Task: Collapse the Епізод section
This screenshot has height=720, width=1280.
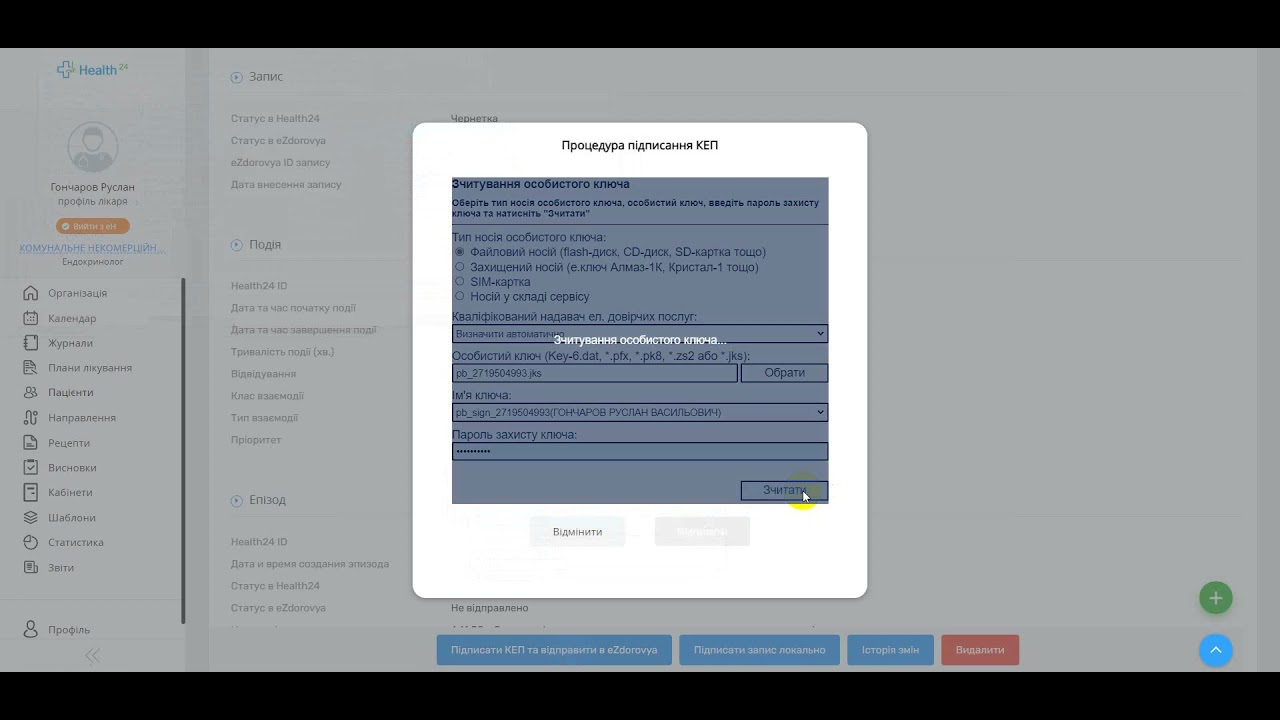Action: (237, 500)
